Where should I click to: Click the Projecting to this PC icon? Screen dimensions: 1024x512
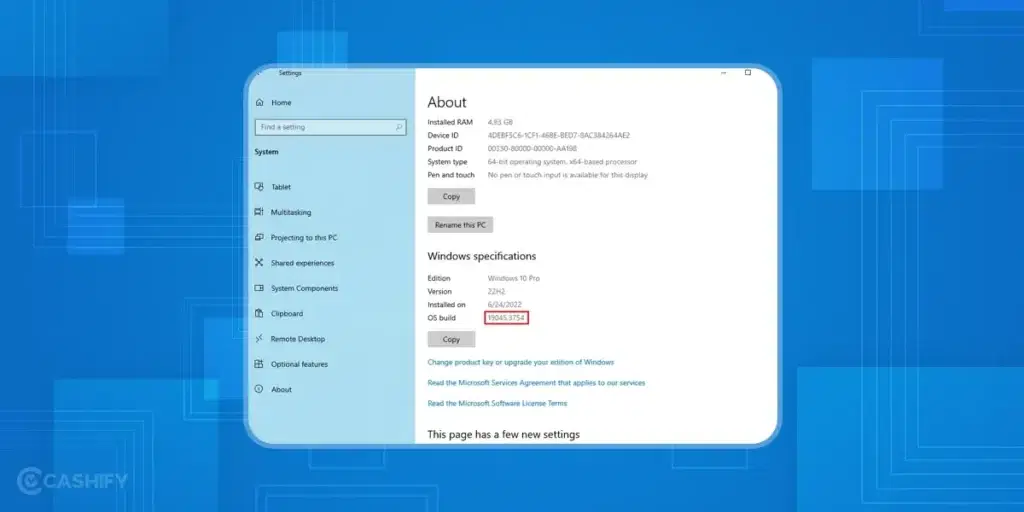coord(259,238)
